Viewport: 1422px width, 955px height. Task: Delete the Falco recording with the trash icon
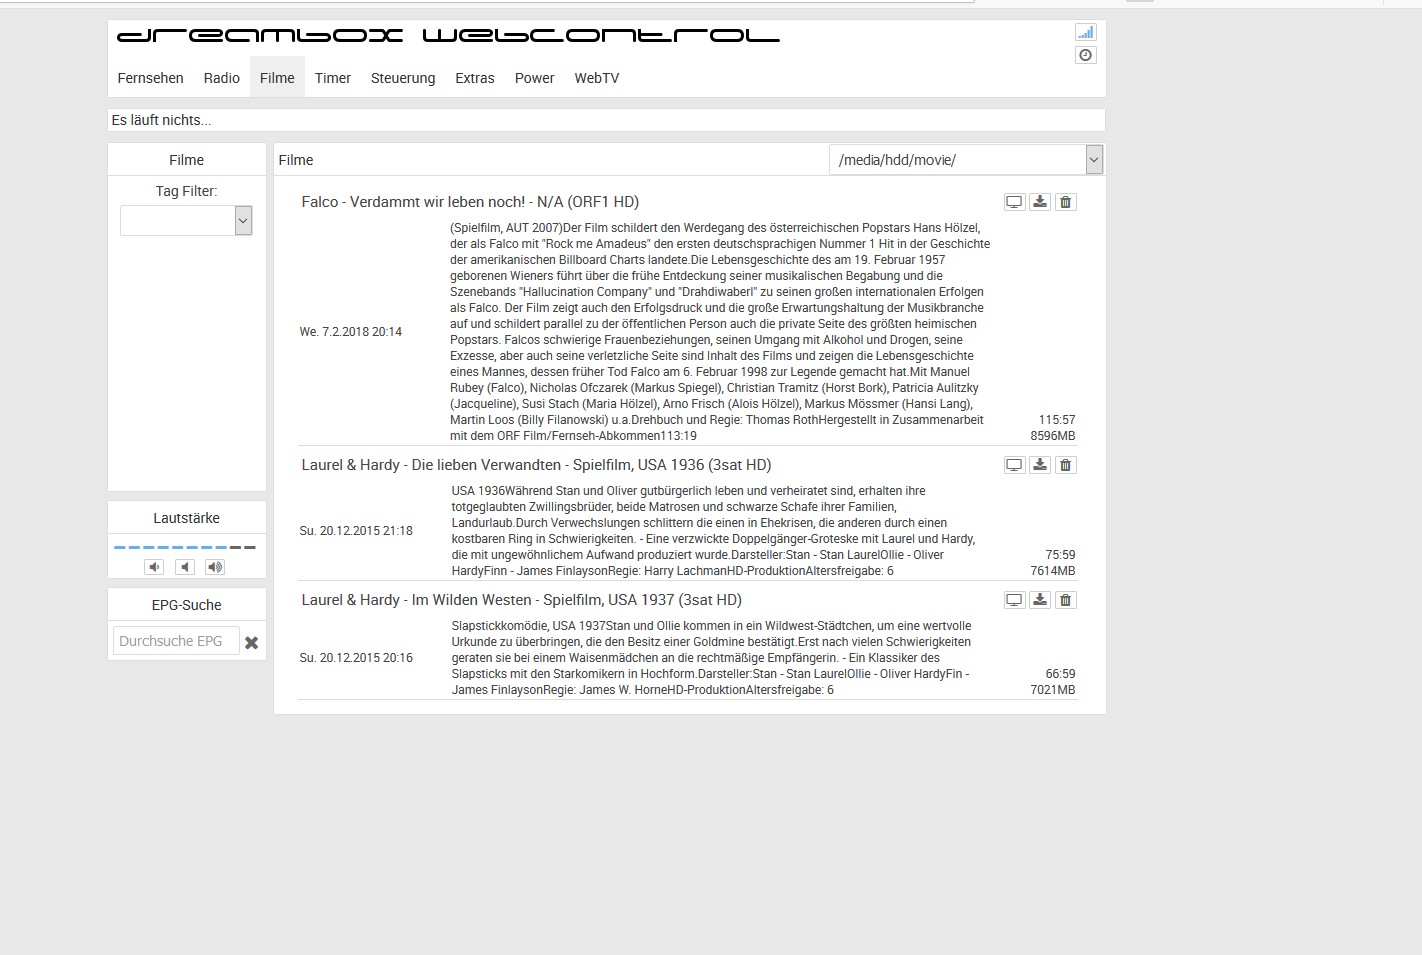click(1066, 202)
